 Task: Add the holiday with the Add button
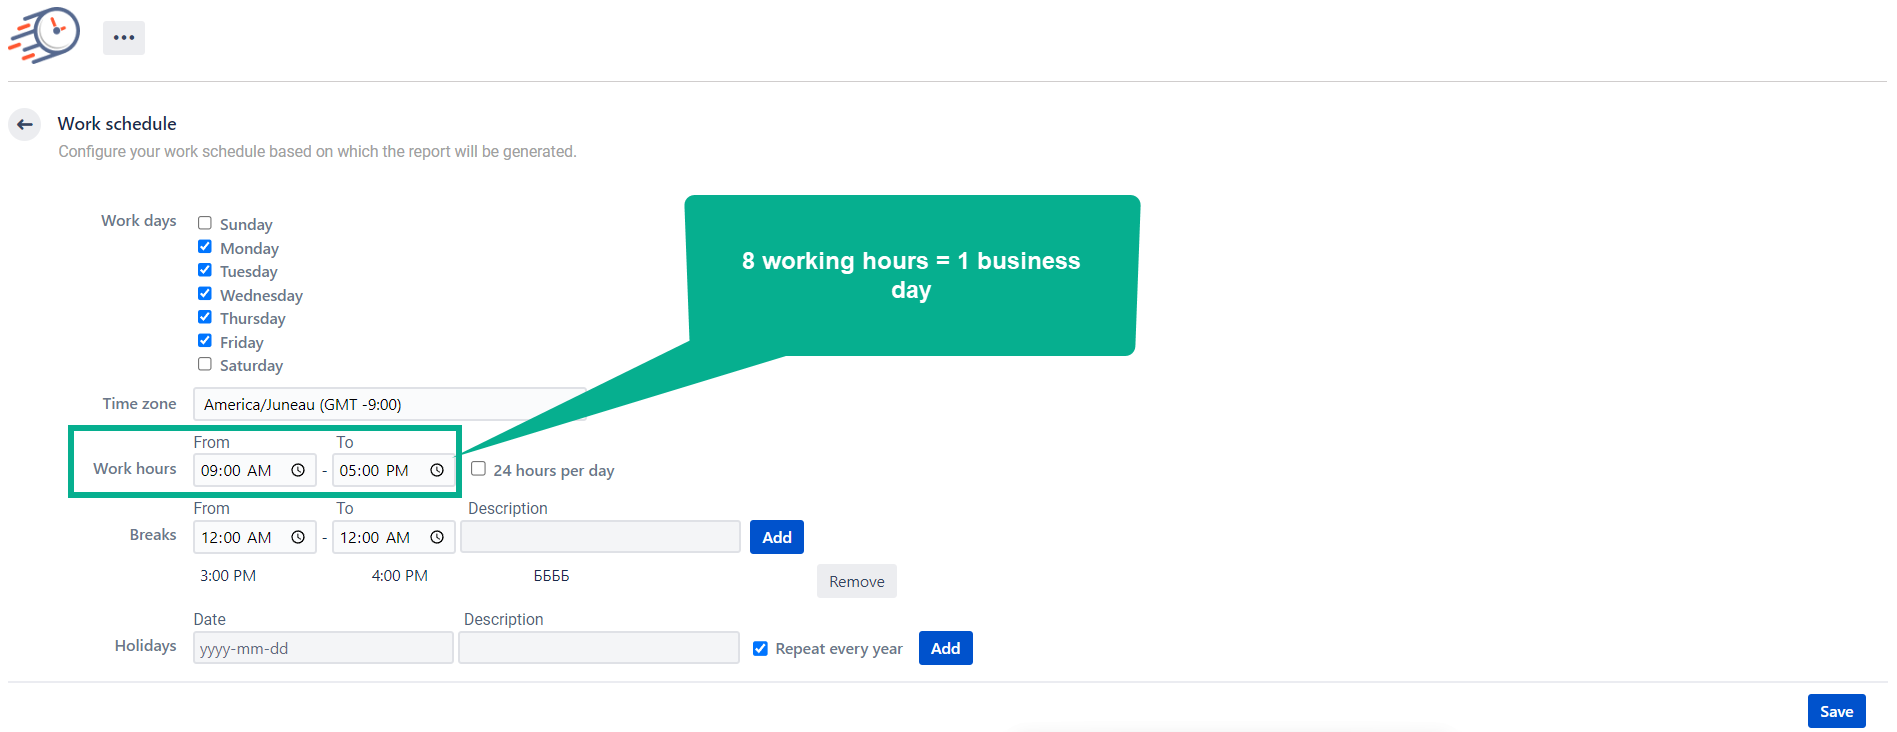945,648
